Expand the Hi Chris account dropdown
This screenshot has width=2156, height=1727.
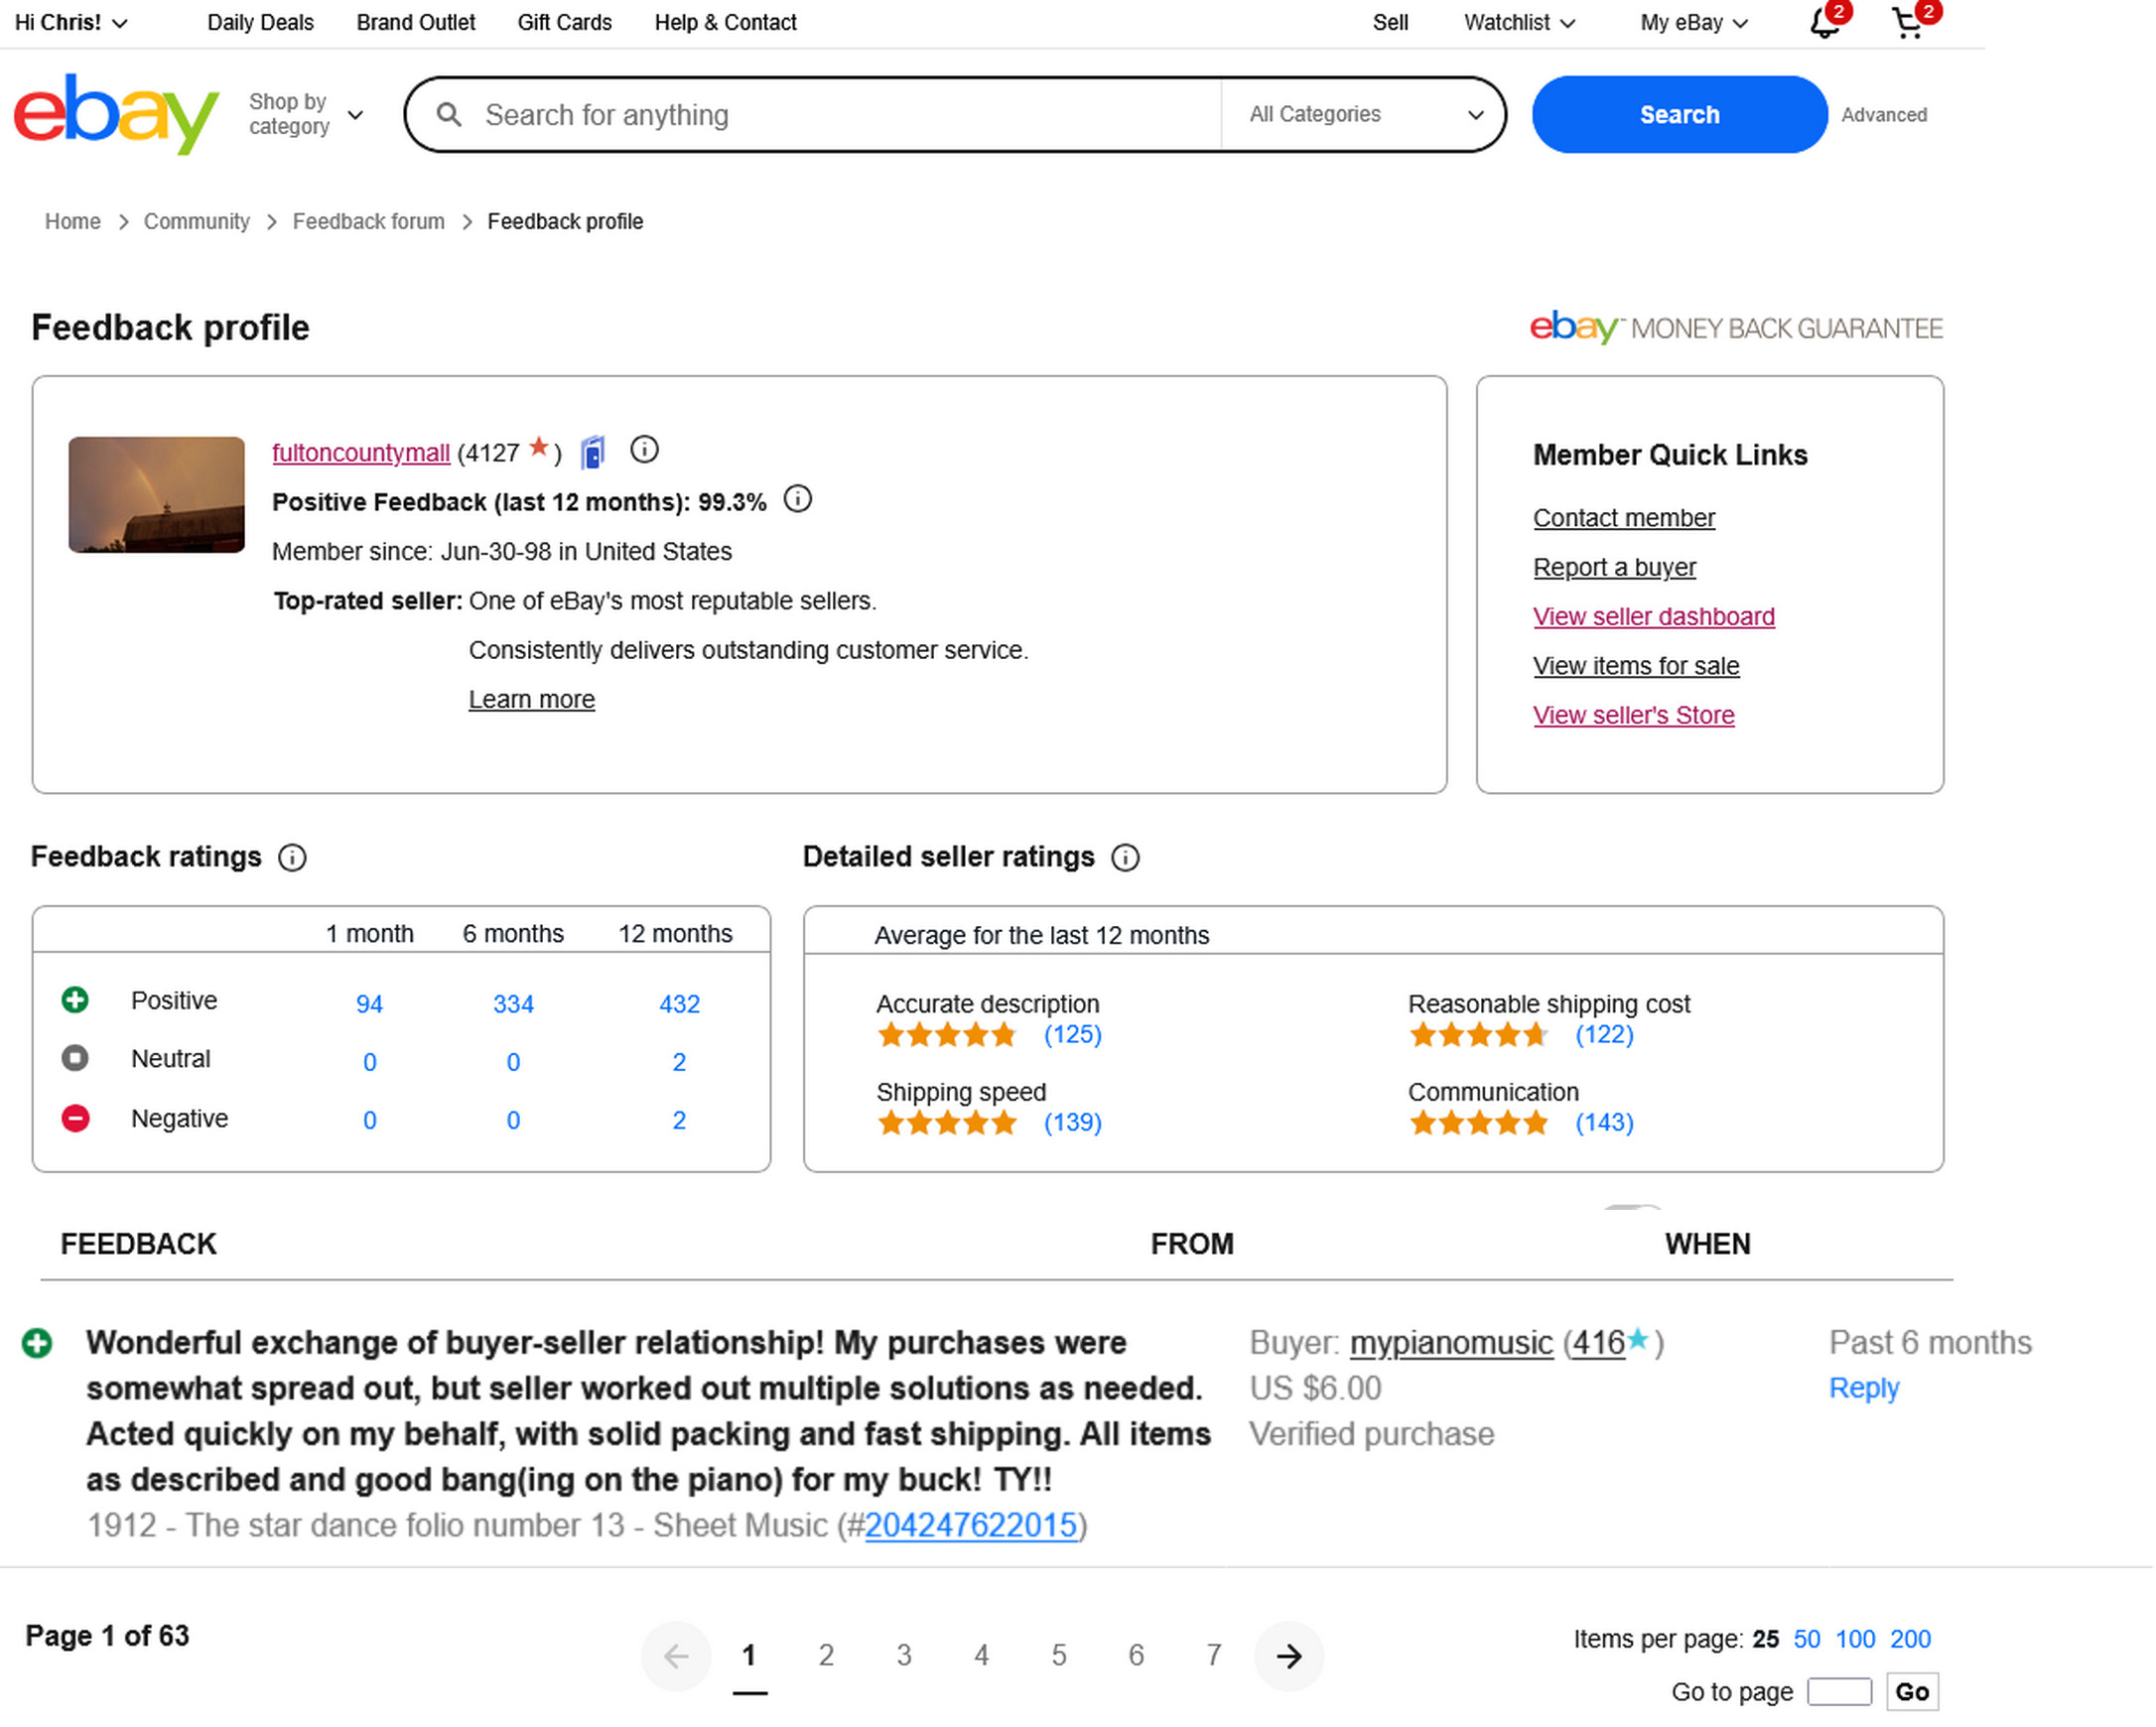(x=71, y=23)
